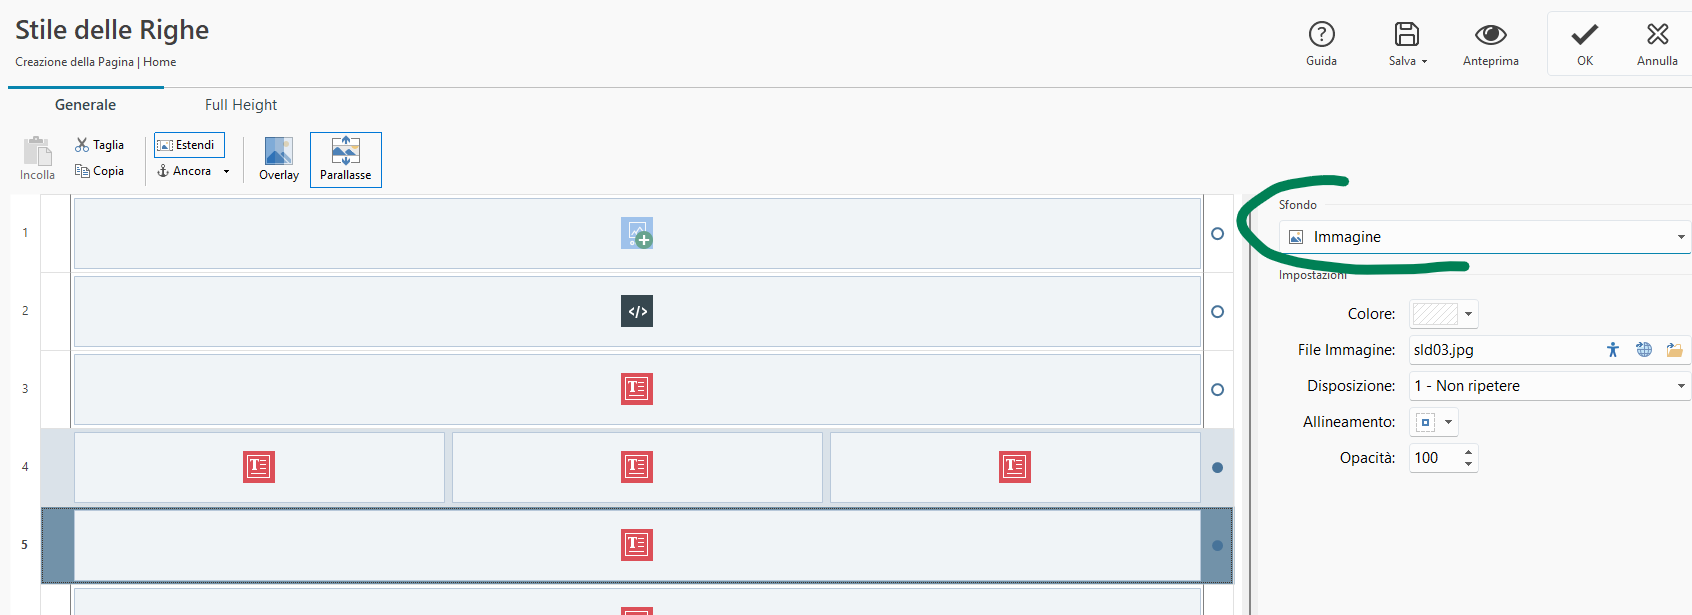Image resolution: width=1692 pixels, height=615 pixels.
Task: Select the Overlay tool icon
Action: (279, 151)
